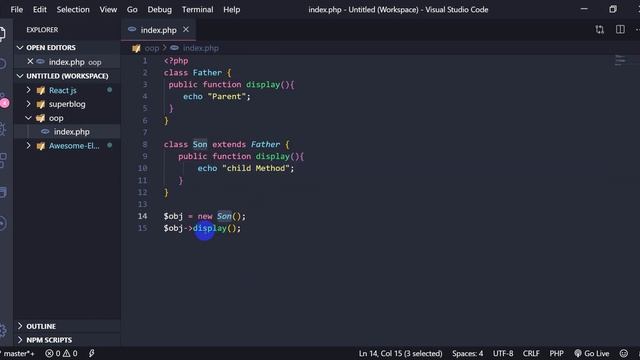Click the 'echo "child Method";' line
640x360 pixels.
tap(246, 168)
